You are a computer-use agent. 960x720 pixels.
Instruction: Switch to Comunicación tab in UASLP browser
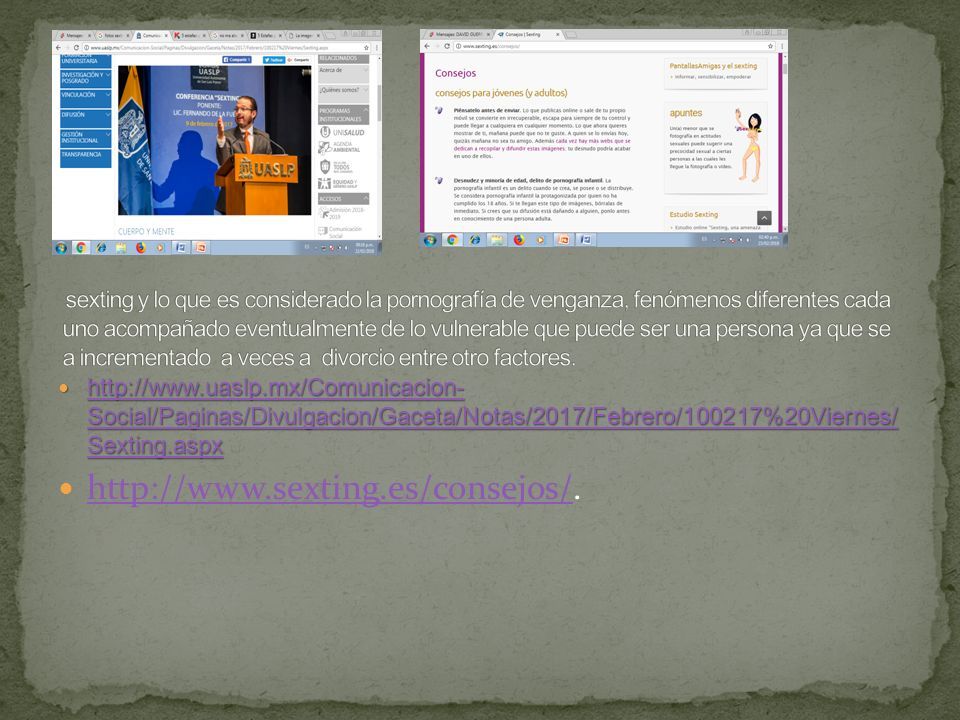pyautogui.click(x=151, y=36)
